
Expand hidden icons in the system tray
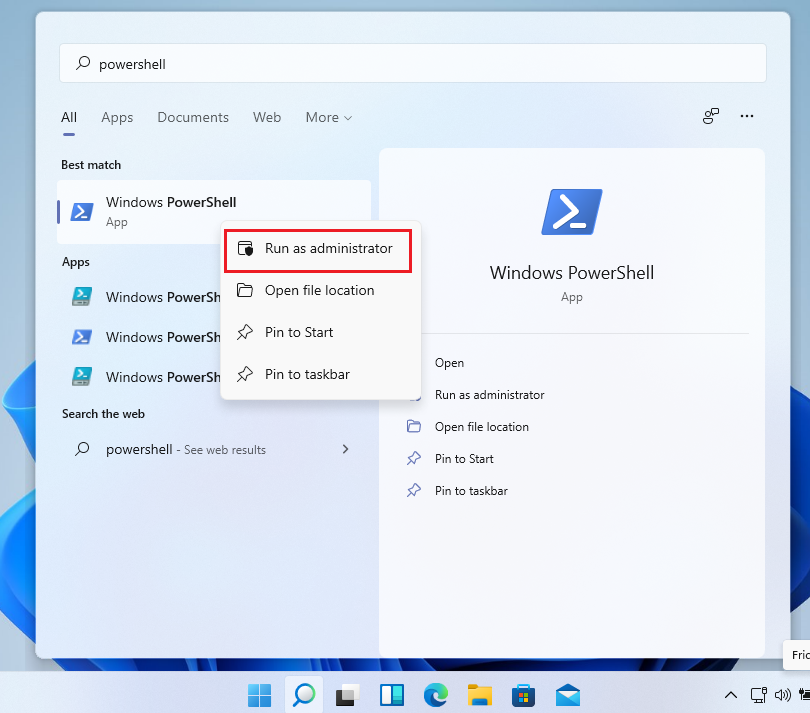pos(731,694)
